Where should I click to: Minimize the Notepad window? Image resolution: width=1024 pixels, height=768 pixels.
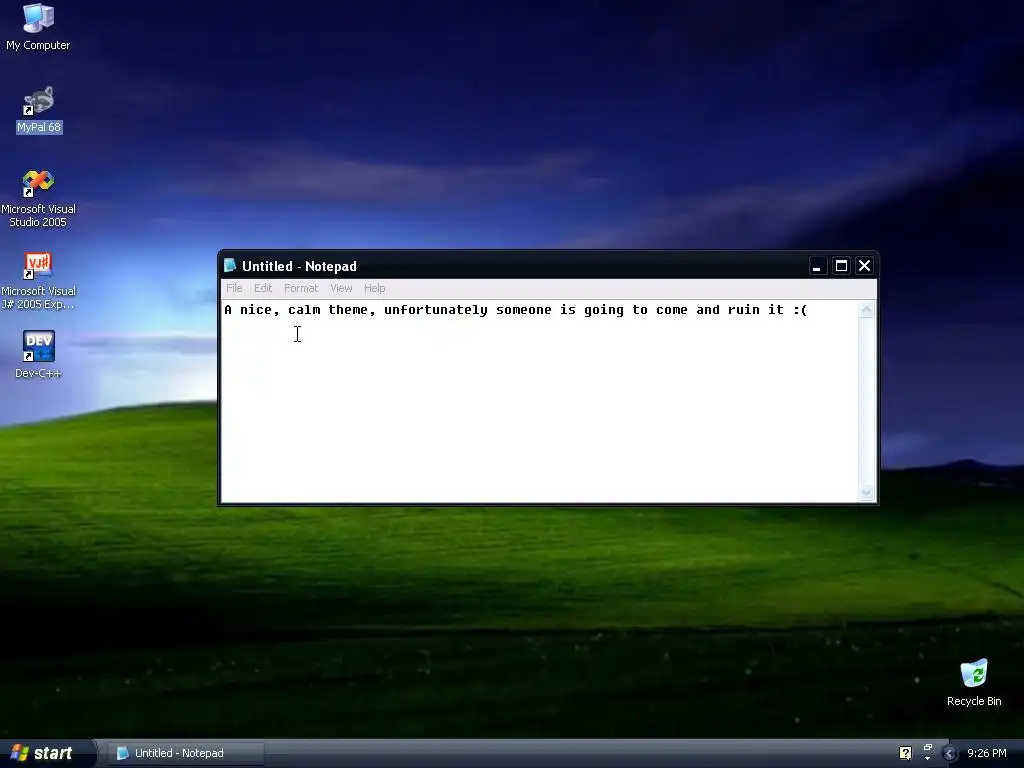pos(817,266)
